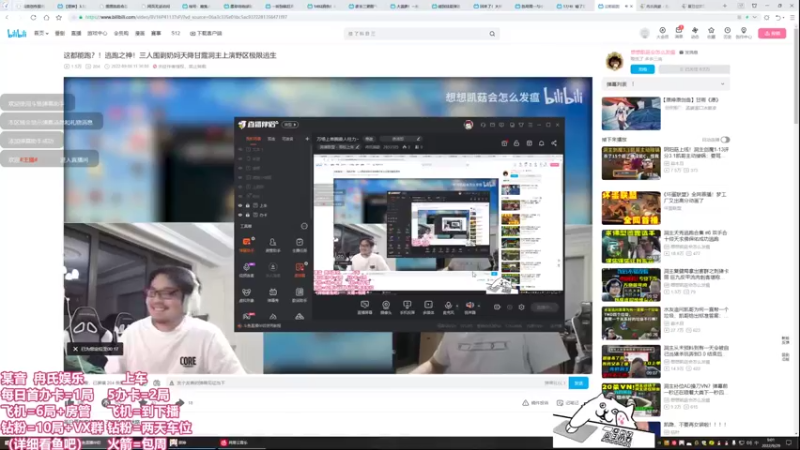Image resolution: width=800 pixels, height=450 pixels.
Task: Open the 游戏中心 menu item
Action: [97, 34]
